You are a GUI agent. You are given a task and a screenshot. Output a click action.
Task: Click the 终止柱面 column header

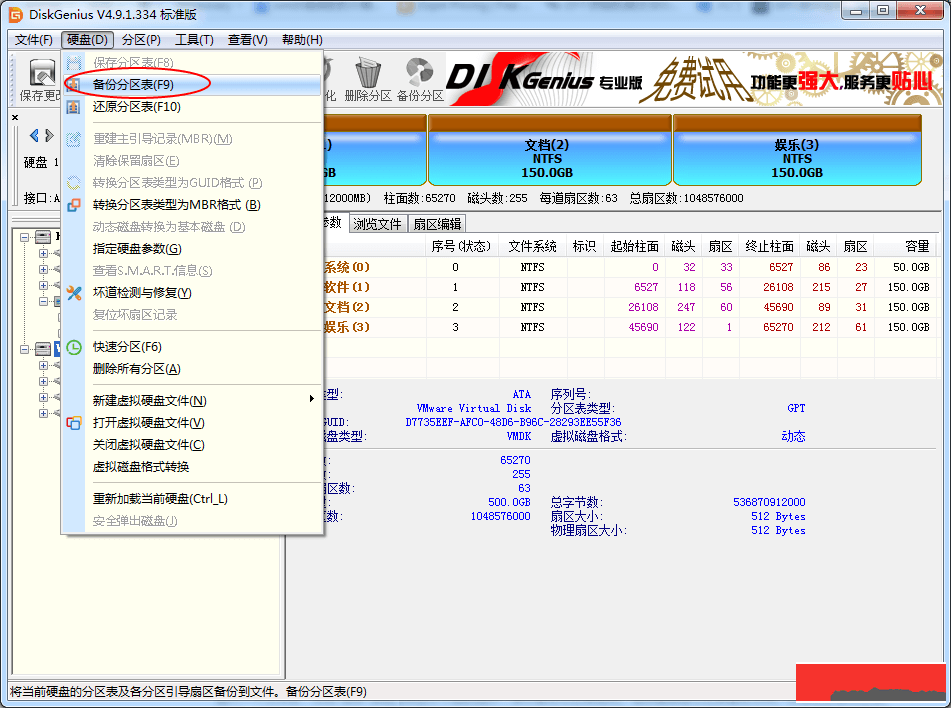[x=769, y=246]
